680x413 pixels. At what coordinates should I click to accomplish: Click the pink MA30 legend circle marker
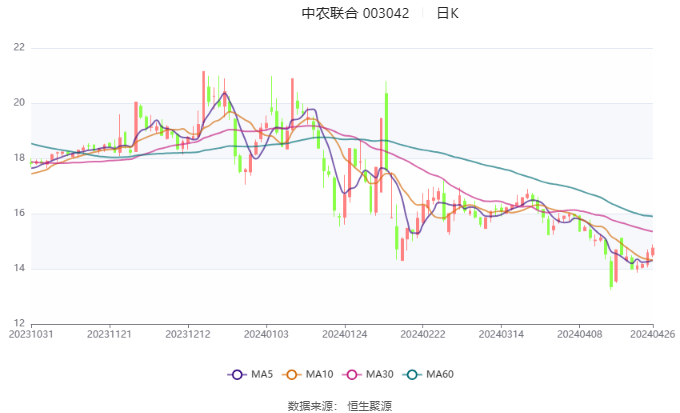(x=354, y=374)
